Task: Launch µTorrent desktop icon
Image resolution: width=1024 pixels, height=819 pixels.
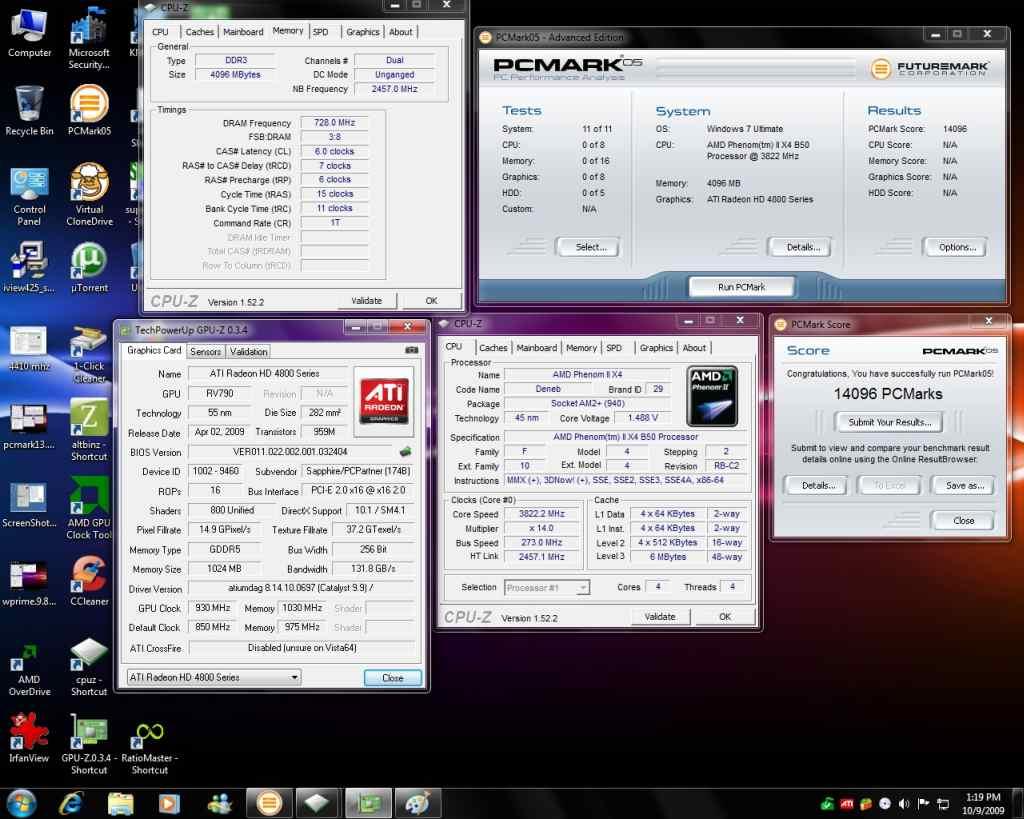Action: [89, 266]
